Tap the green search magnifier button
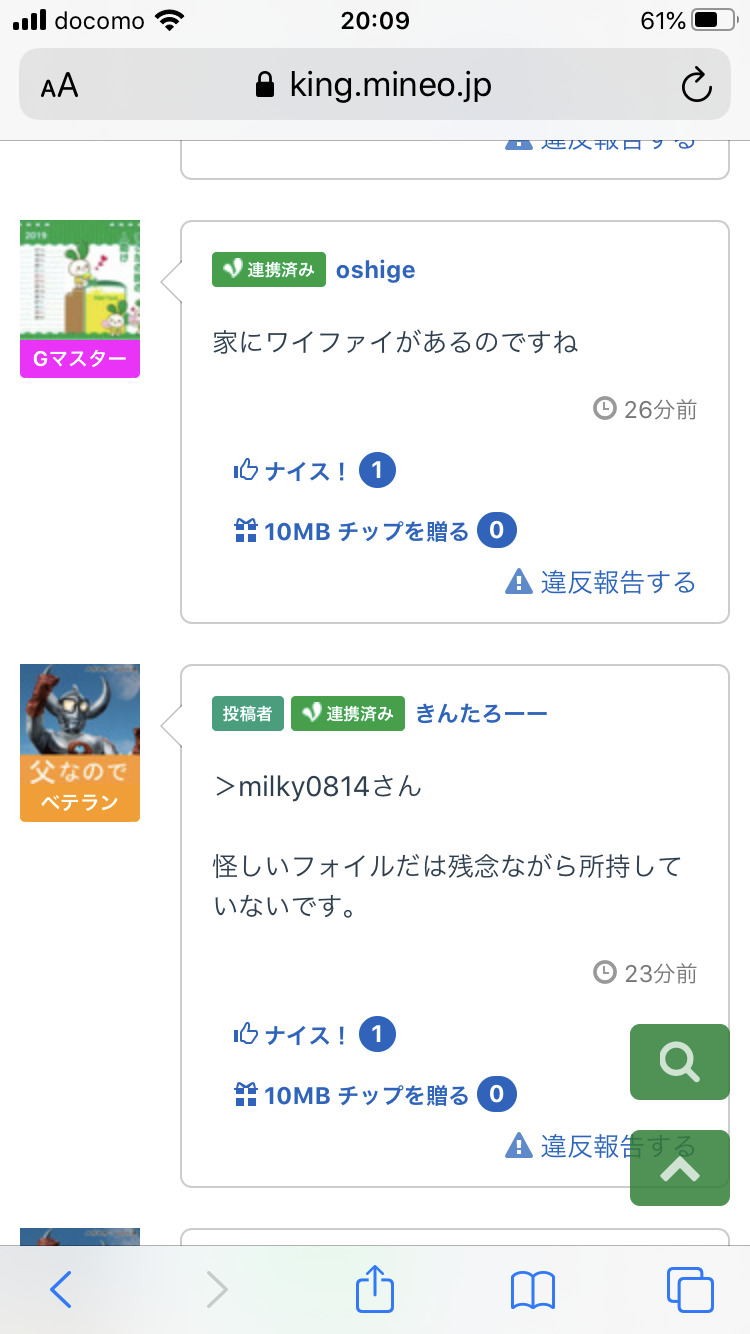Image resolution: width=750 pixels, height=1334 pixels. (x=680, y=1062)
